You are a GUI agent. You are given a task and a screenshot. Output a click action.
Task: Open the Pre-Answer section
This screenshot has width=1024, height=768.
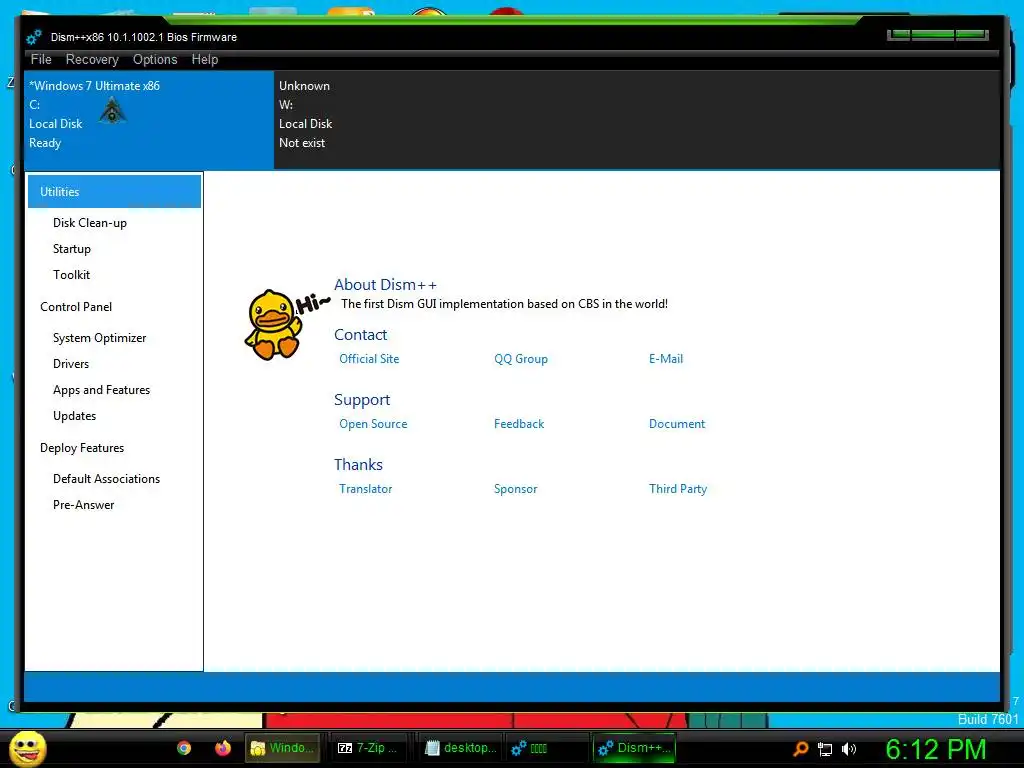pos(84,505)
